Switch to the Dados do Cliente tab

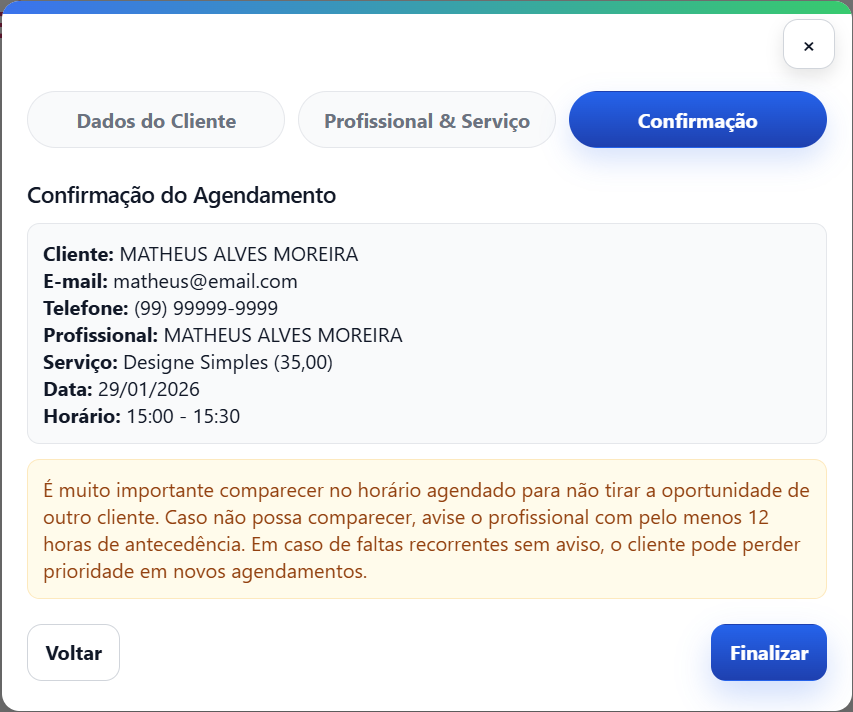(x=156, y=121)
